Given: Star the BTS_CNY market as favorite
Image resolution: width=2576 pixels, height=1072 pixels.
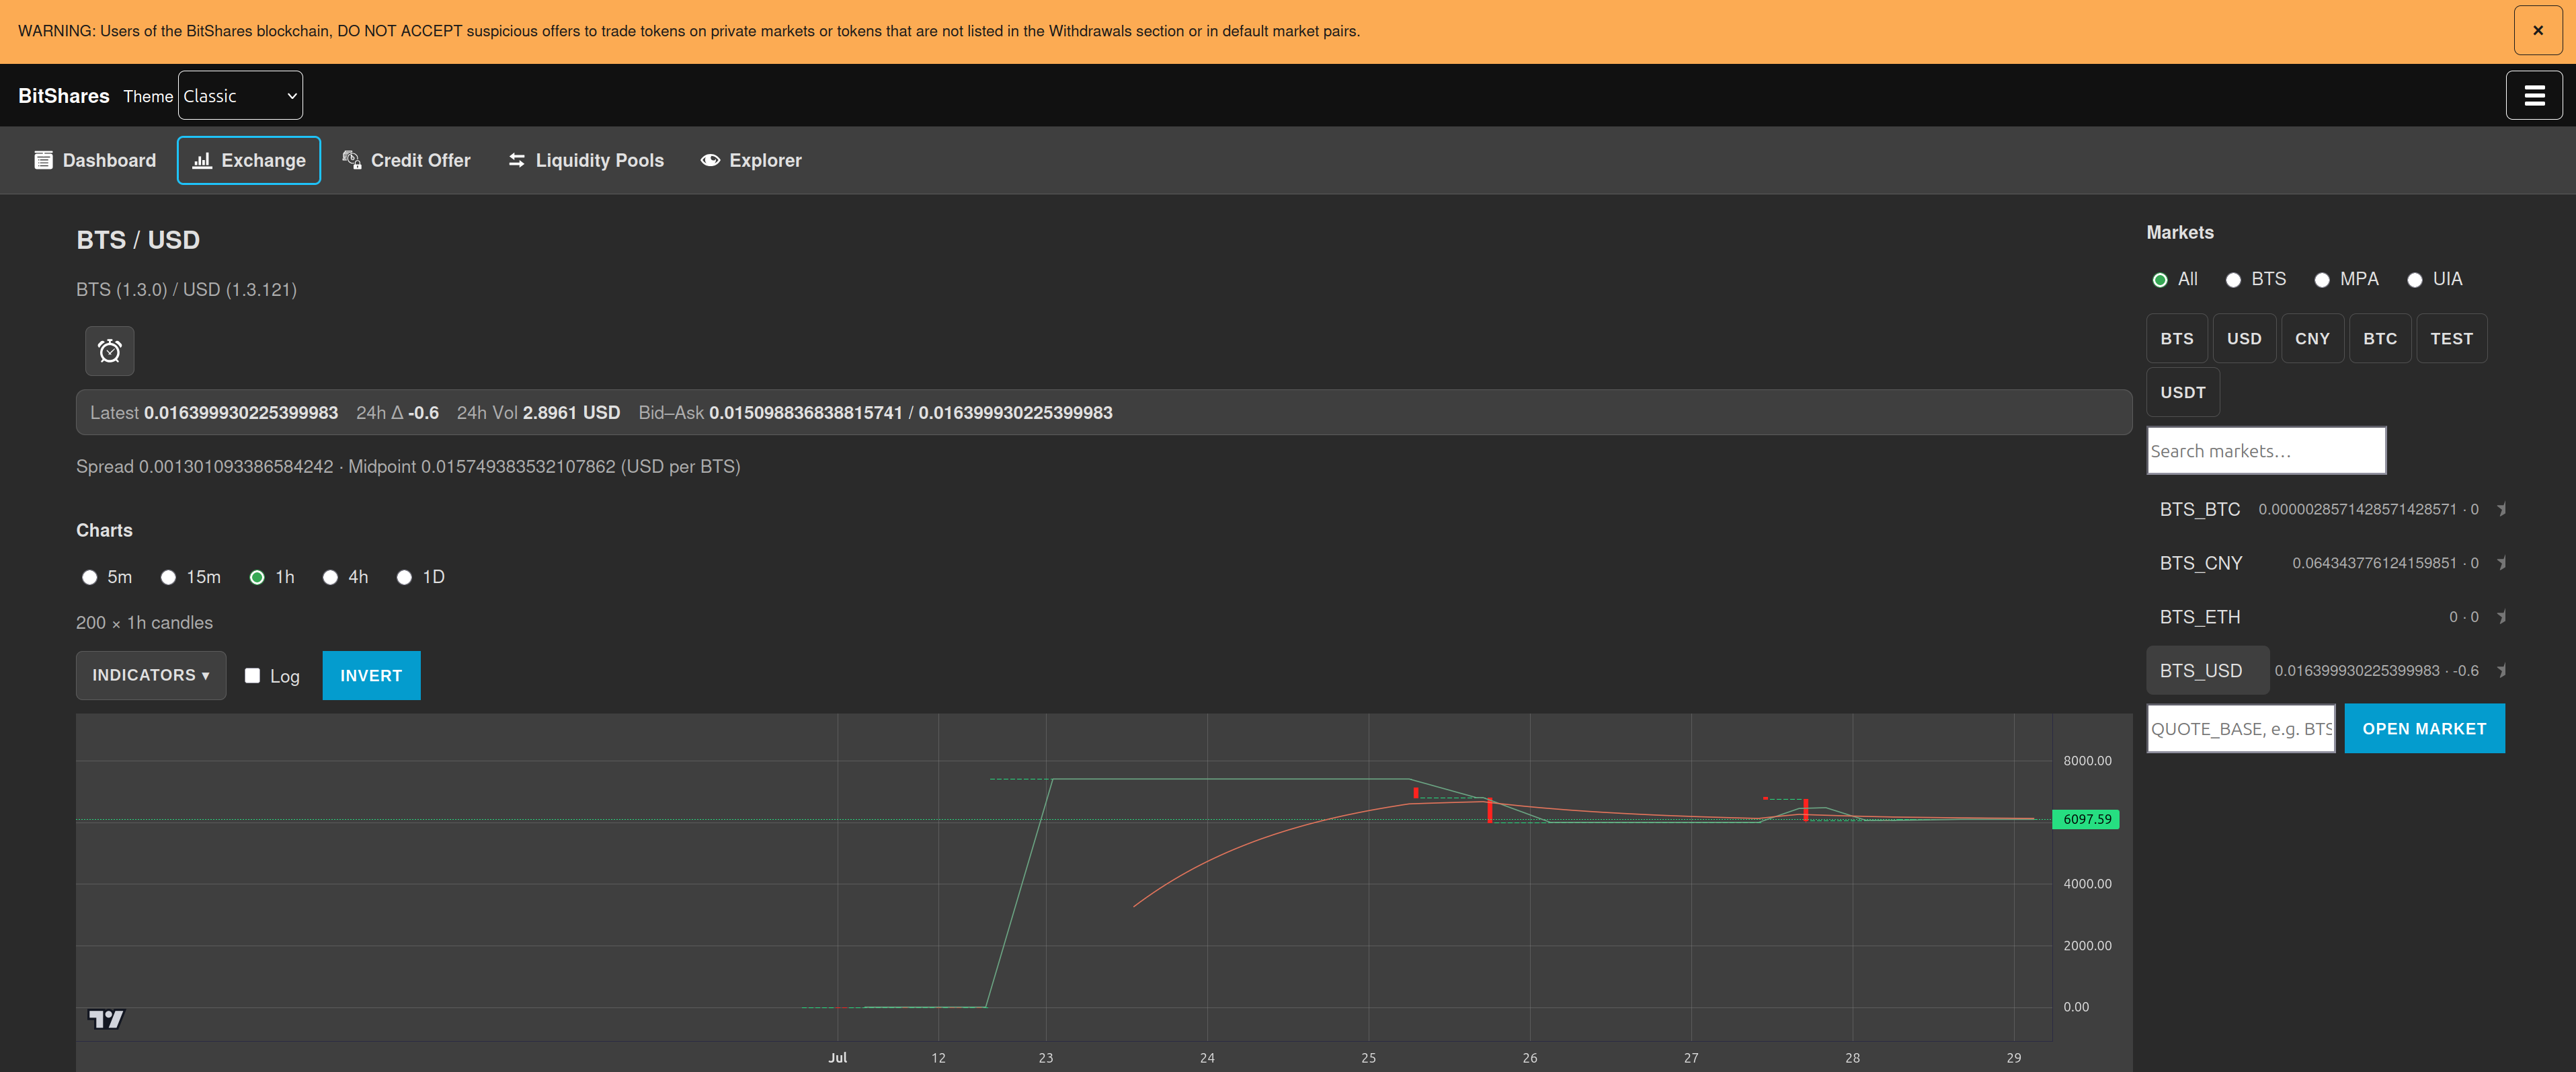Looking at the screenshot, I should tap(2501, 564).
